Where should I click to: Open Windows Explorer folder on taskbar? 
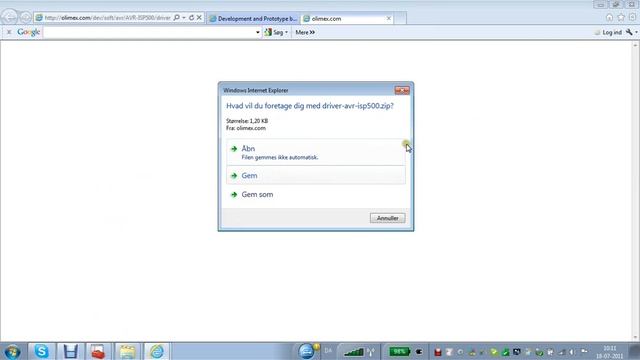[x=127, y=351]
